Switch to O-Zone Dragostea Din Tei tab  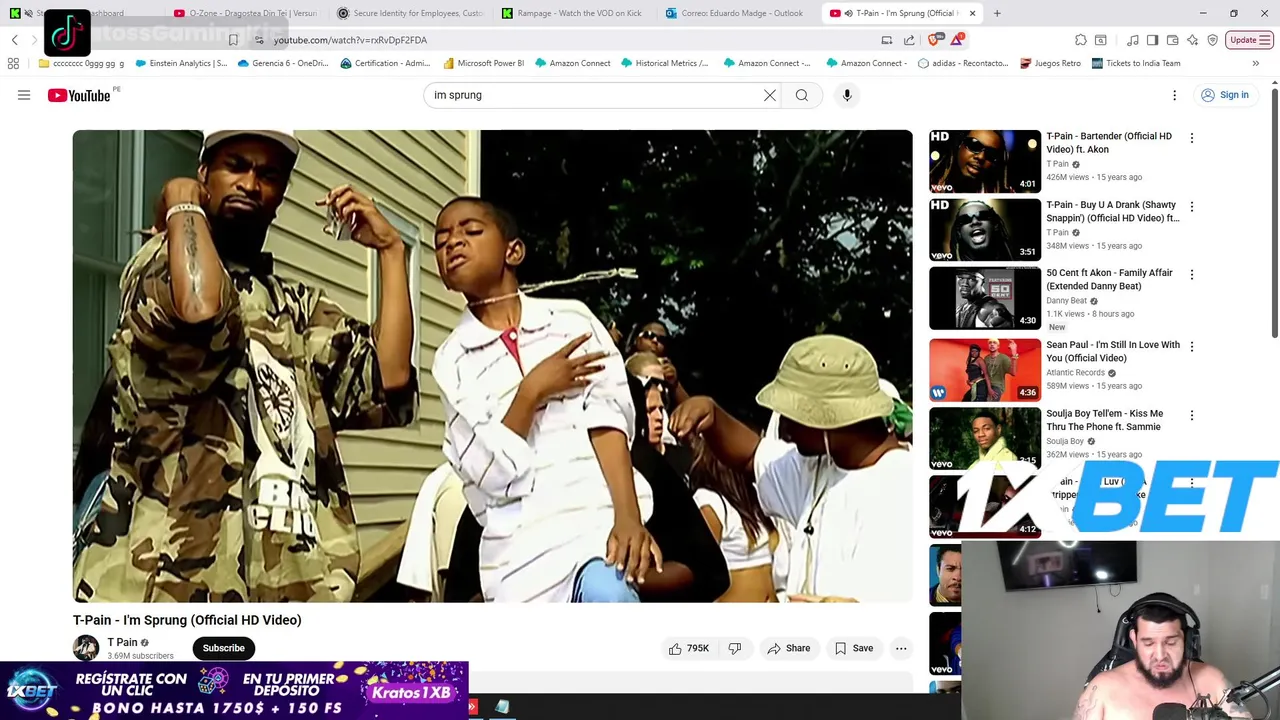(x=245, y=13)
